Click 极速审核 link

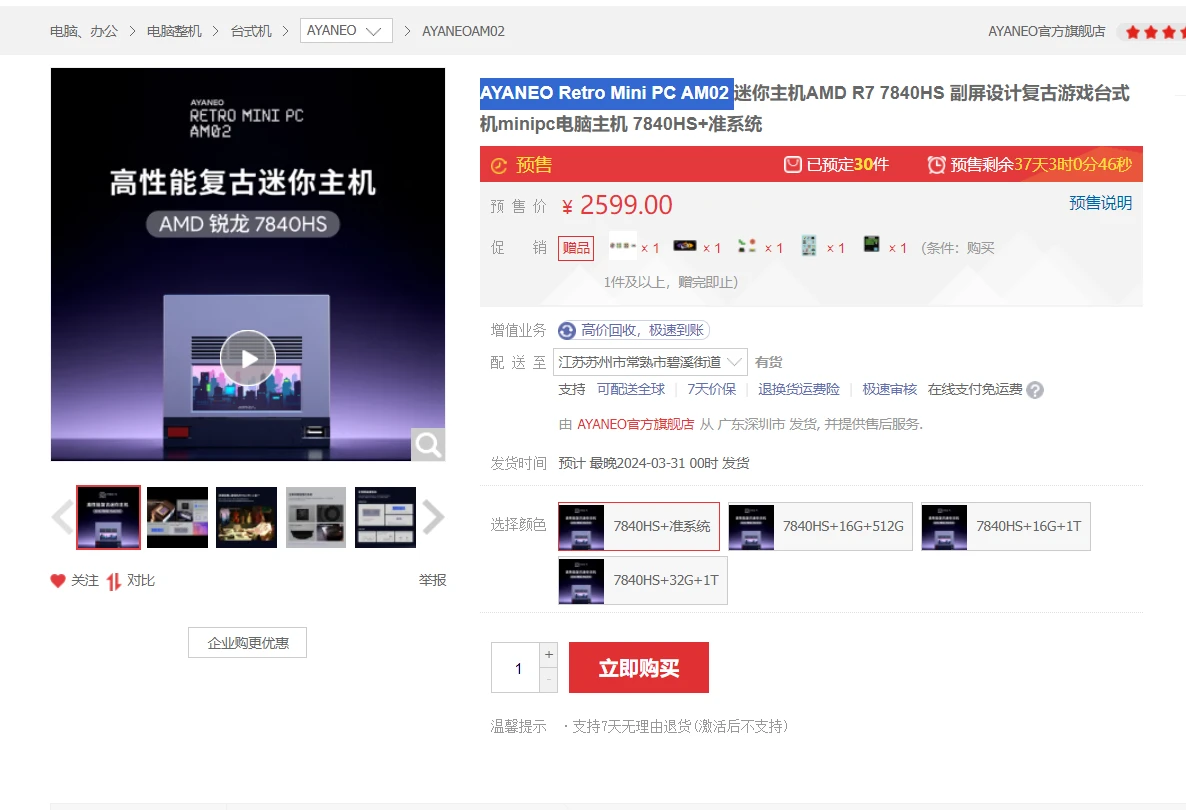click(x=890, y=389)
